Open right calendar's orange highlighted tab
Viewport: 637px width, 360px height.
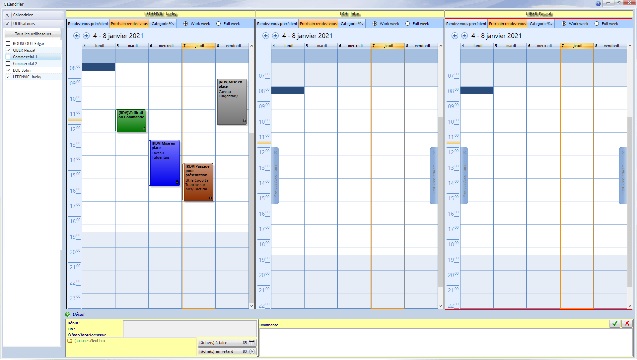pos(508,24)
